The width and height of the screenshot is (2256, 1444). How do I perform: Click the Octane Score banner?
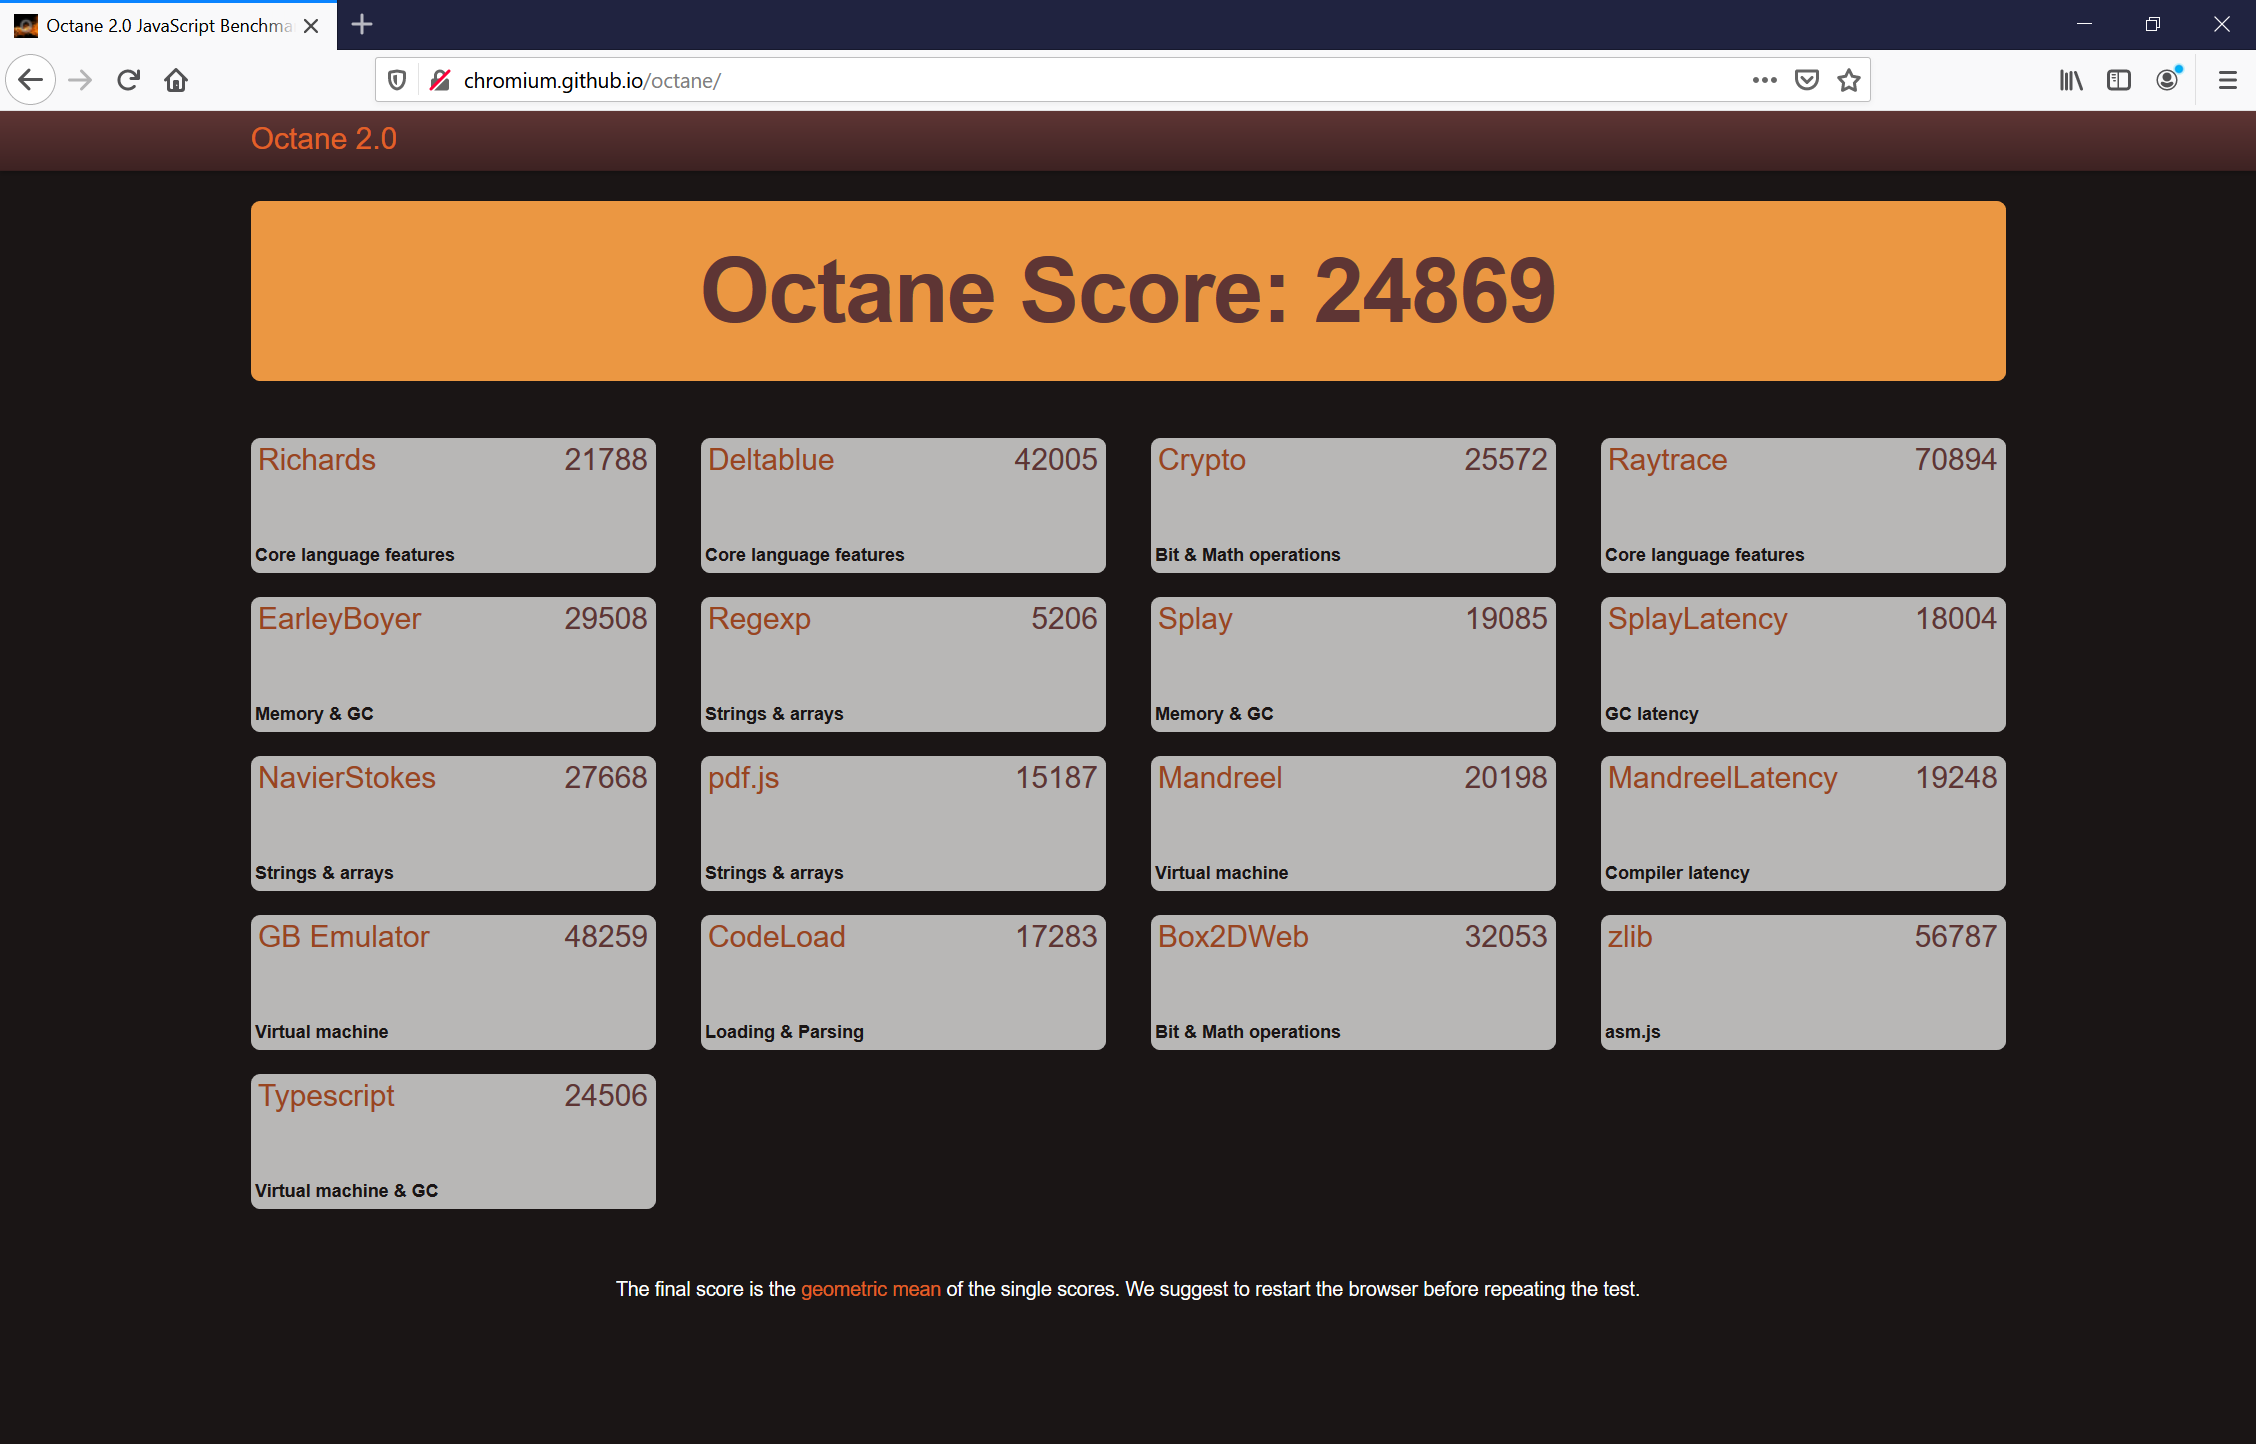tap(1128, 291)
